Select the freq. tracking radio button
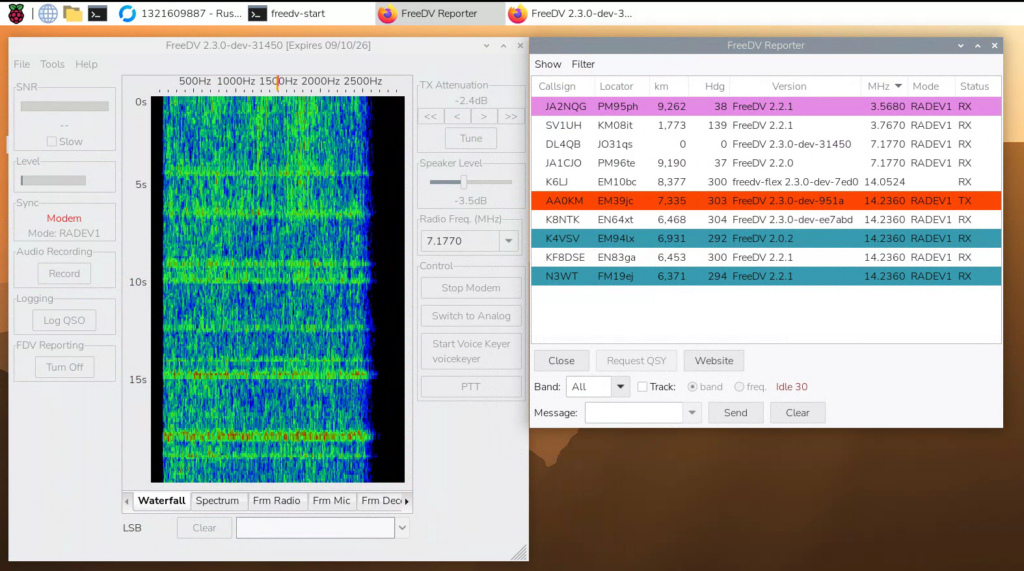Viewport: 1024px width, 571px height. pos(739,387)
